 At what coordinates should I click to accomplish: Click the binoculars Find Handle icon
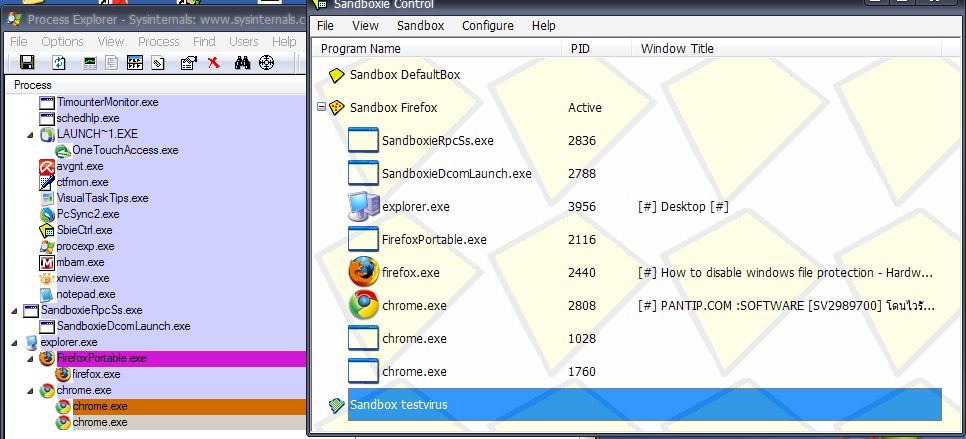[x=242, y=62]
